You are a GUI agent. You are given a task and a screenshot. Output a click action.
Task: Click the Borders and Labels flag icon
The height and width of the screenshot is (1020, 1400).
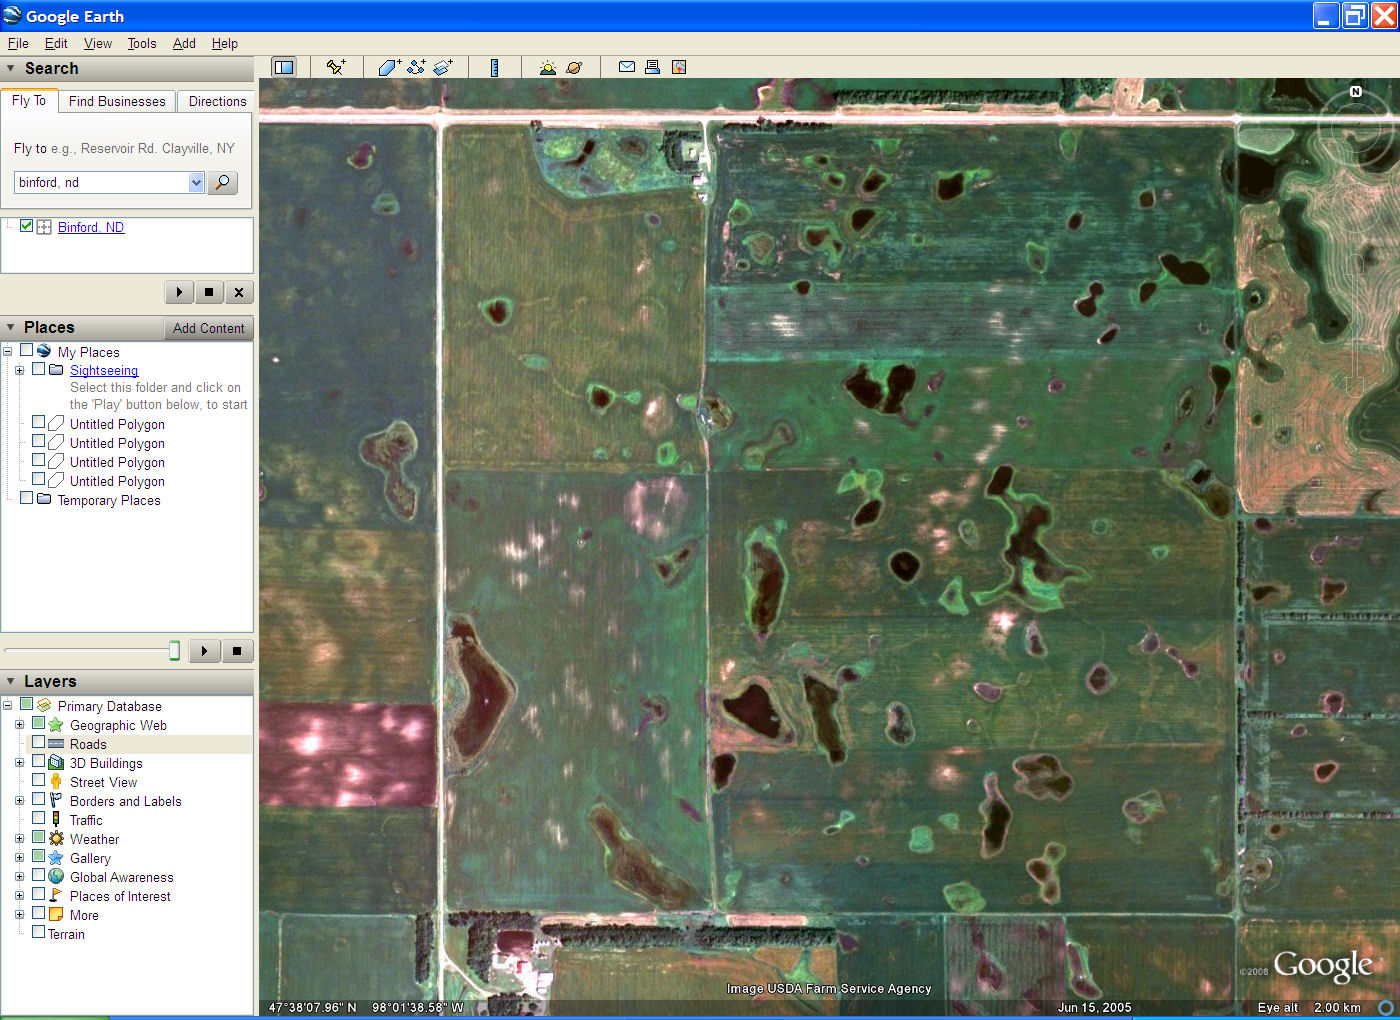tap(56, 801)
